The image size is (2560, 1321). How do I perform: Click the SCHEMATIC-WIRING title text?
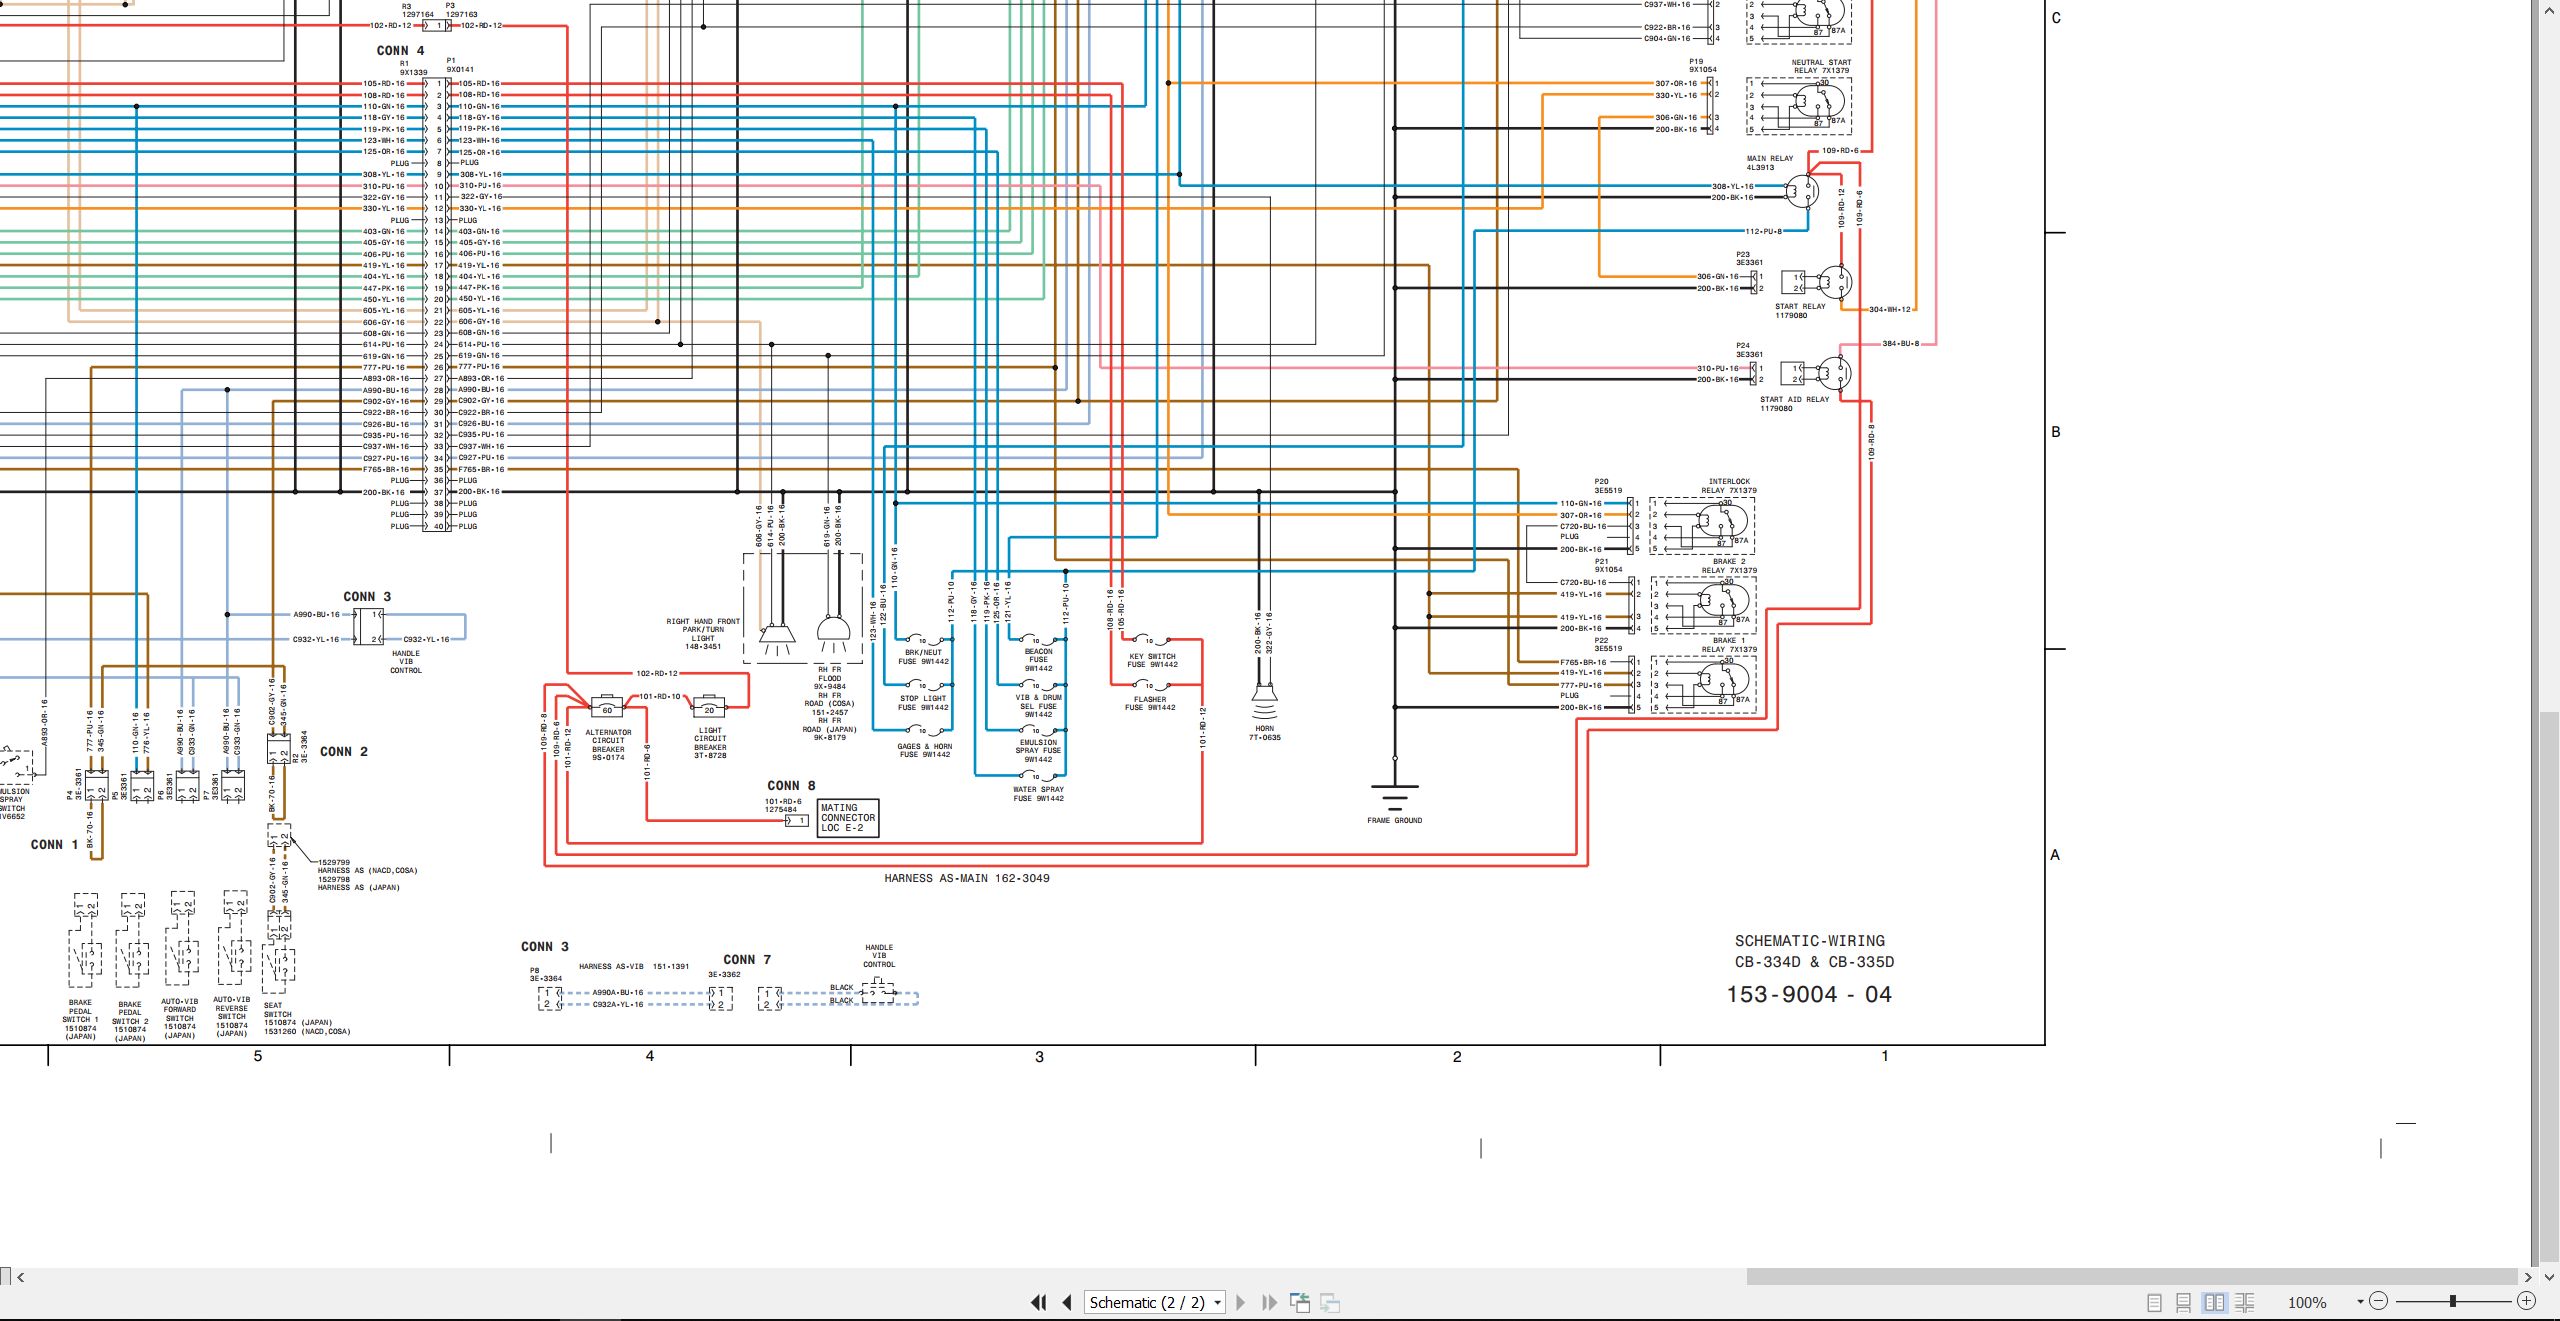point(1809,941)
